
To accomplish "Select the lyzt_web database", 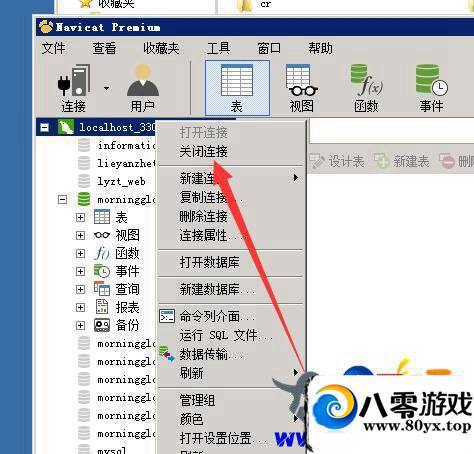I will pyautogui.click(x=121, y=181).
